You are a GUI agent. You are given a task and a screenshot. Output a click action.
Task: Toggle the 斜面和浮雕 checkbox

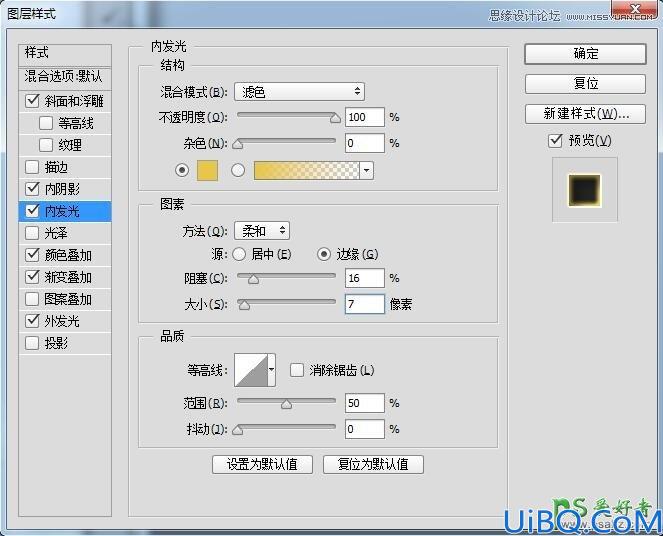[x=33, y=101]
